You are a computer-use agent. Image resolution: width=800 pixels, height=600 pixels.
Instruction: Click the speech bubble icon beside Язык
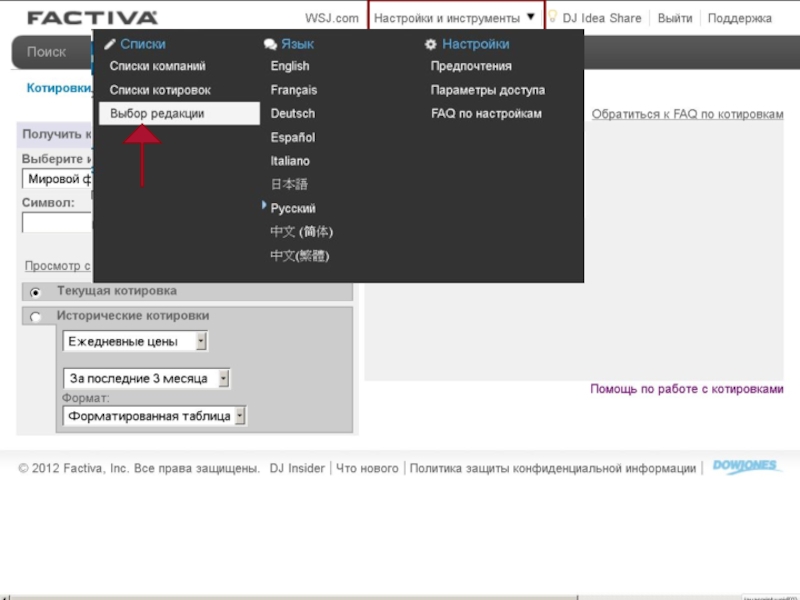pyautogui.click(x=270, y=44)
